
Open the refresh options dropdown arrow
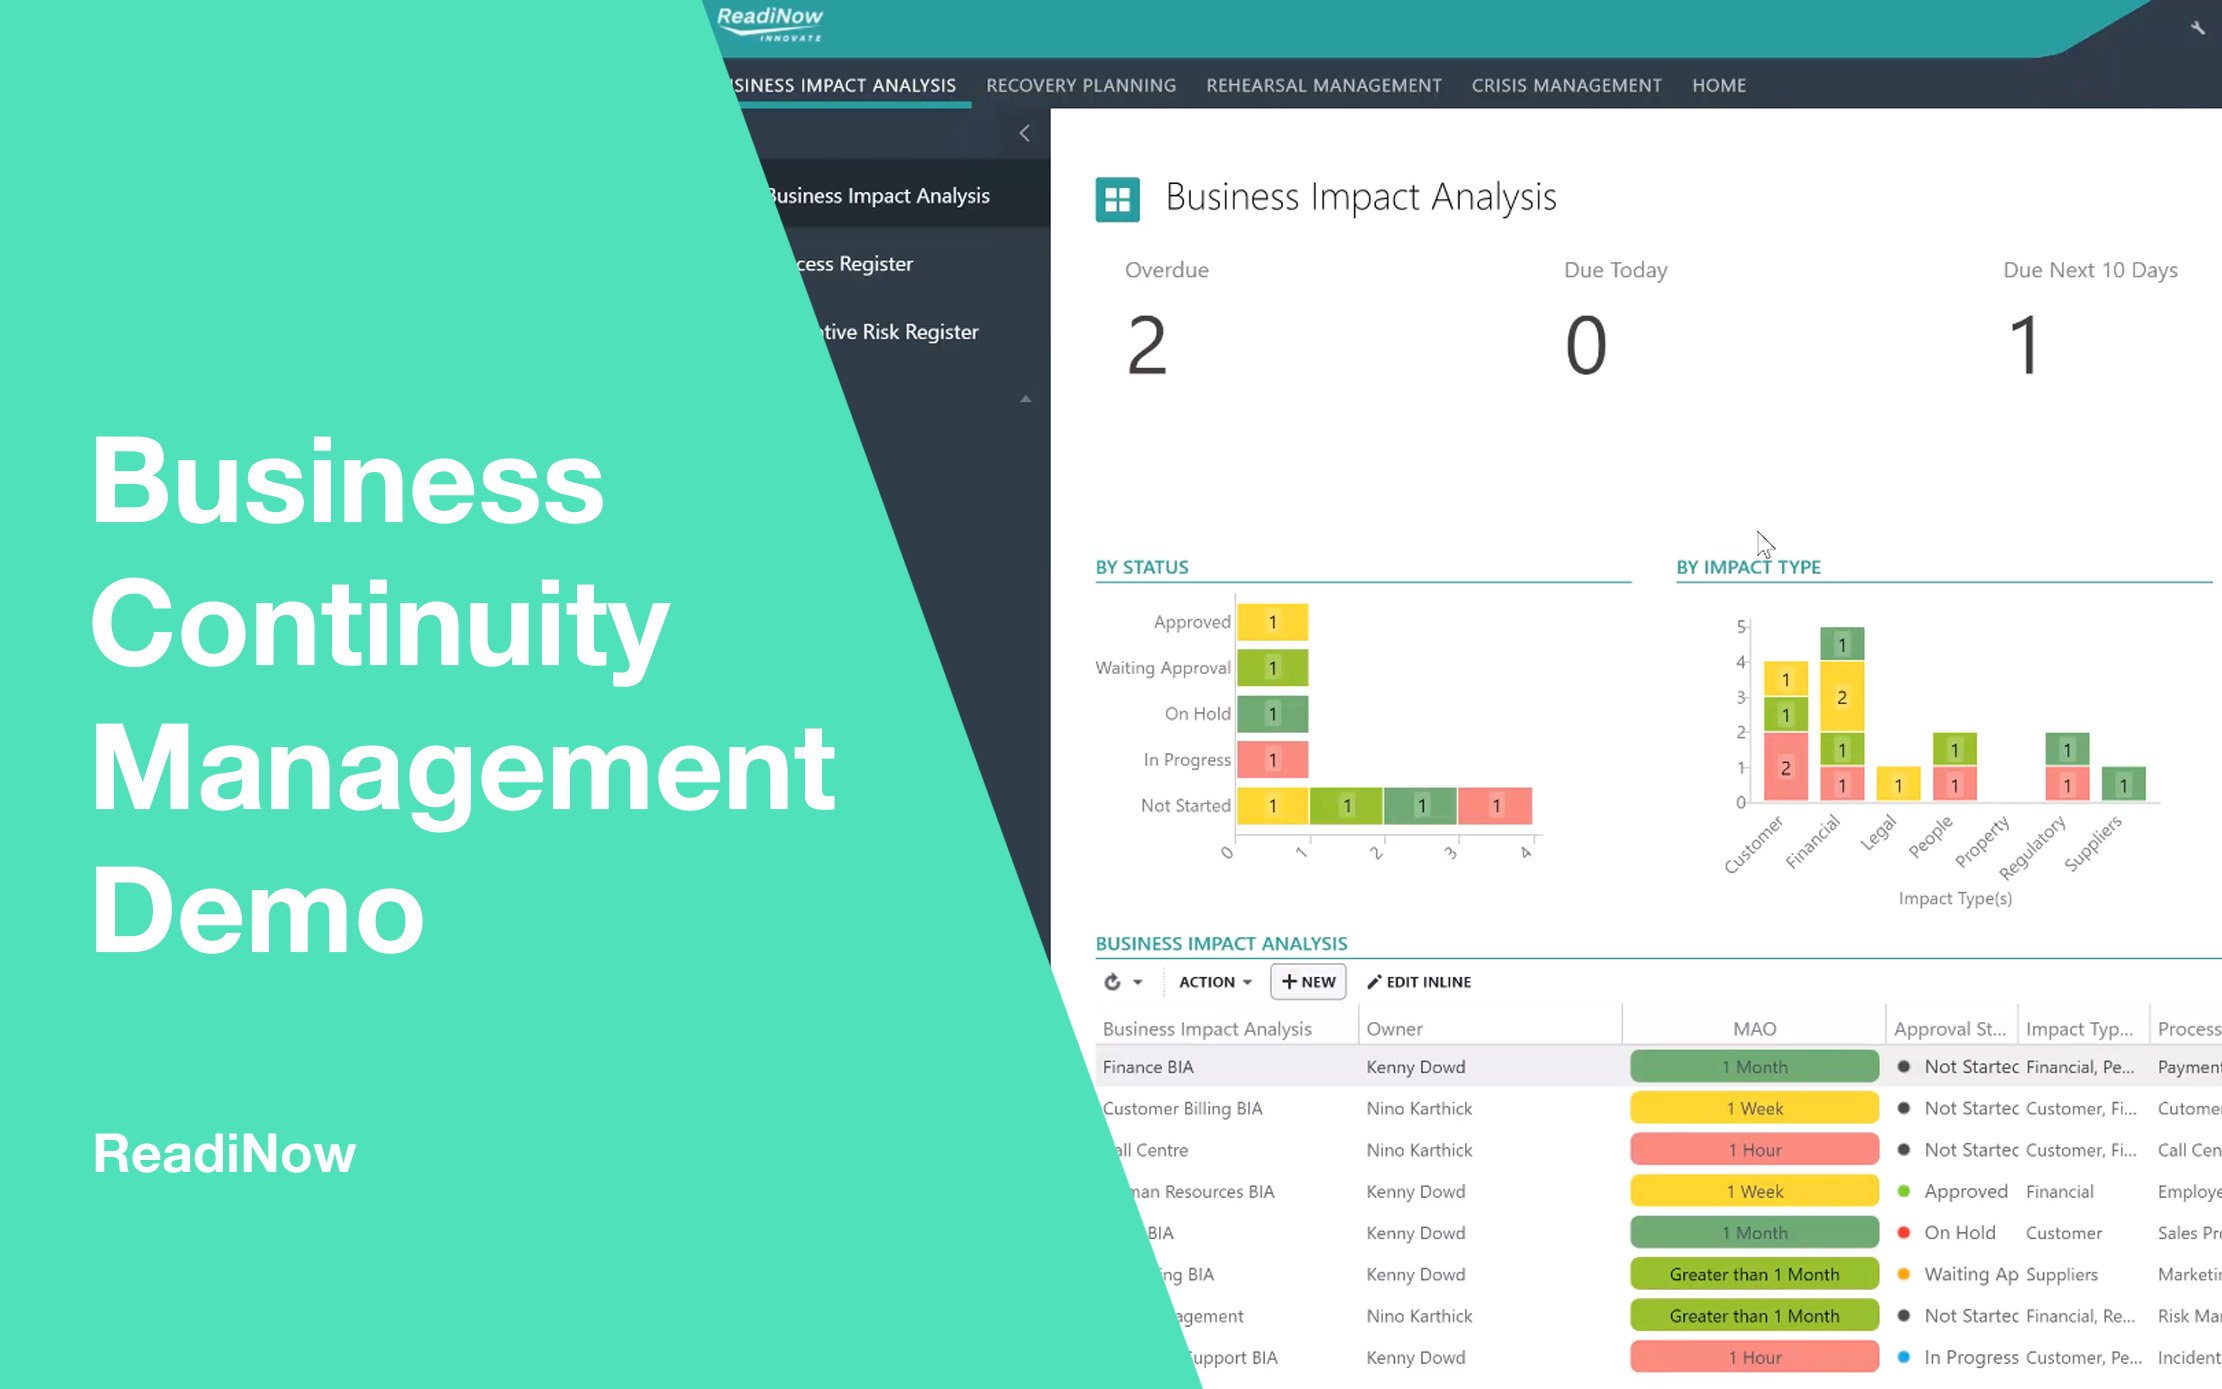click(1137, 983)
